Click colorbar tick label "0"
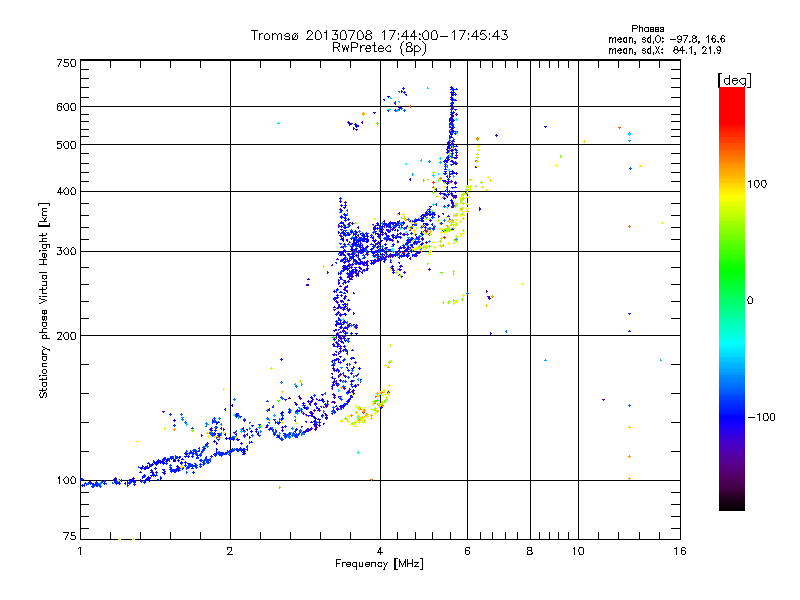This screenshot has width=800, height=600. coord(750,301)
